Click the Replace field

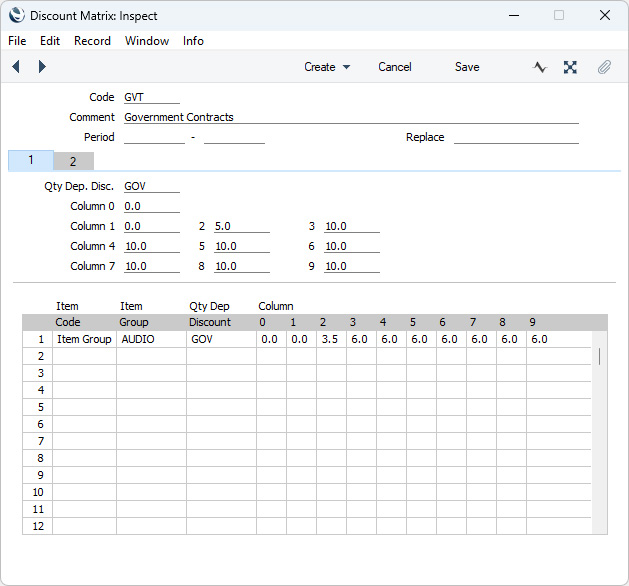[x=516, y=138]
